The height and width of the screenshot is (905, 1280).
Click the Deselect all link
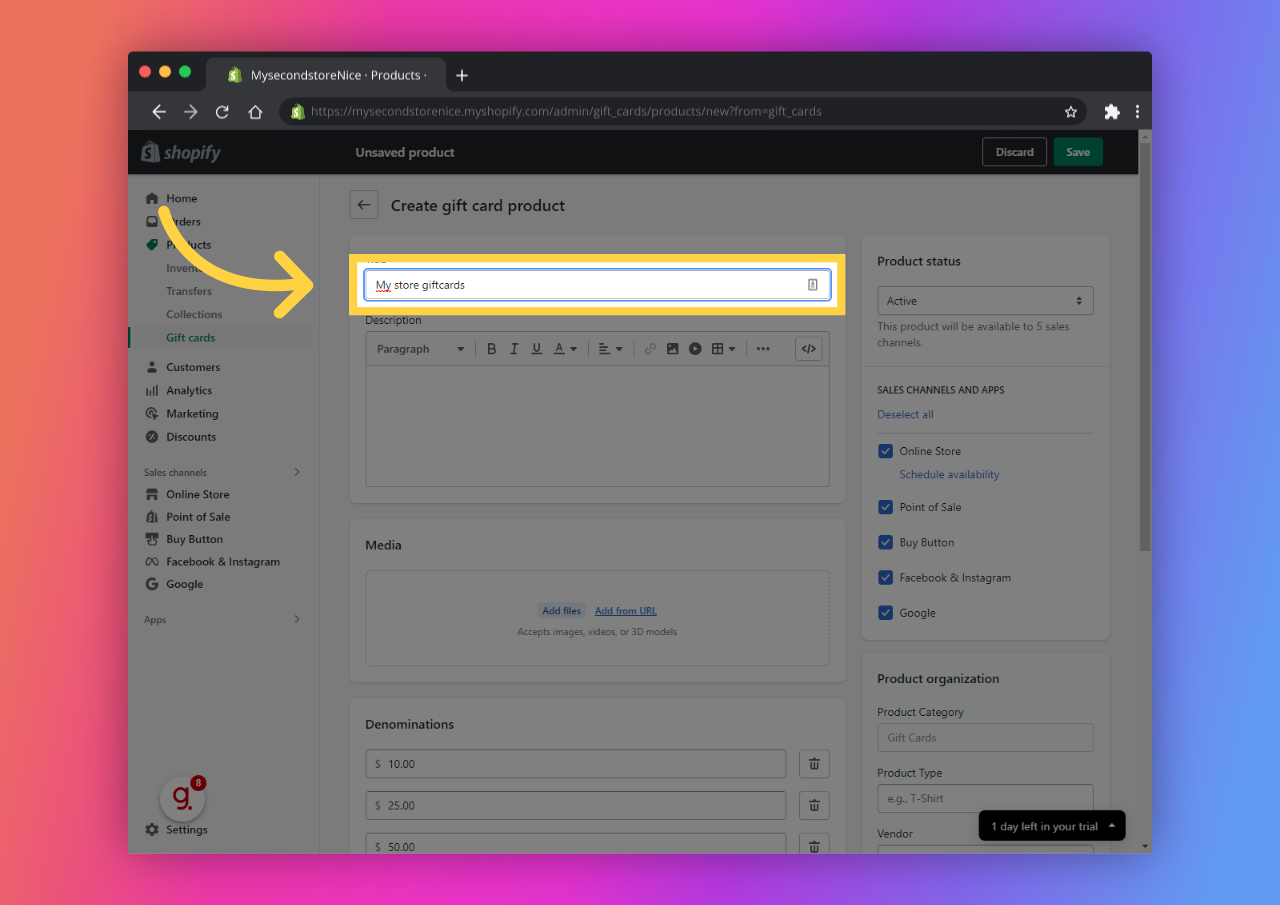click(x=905, y=414)
